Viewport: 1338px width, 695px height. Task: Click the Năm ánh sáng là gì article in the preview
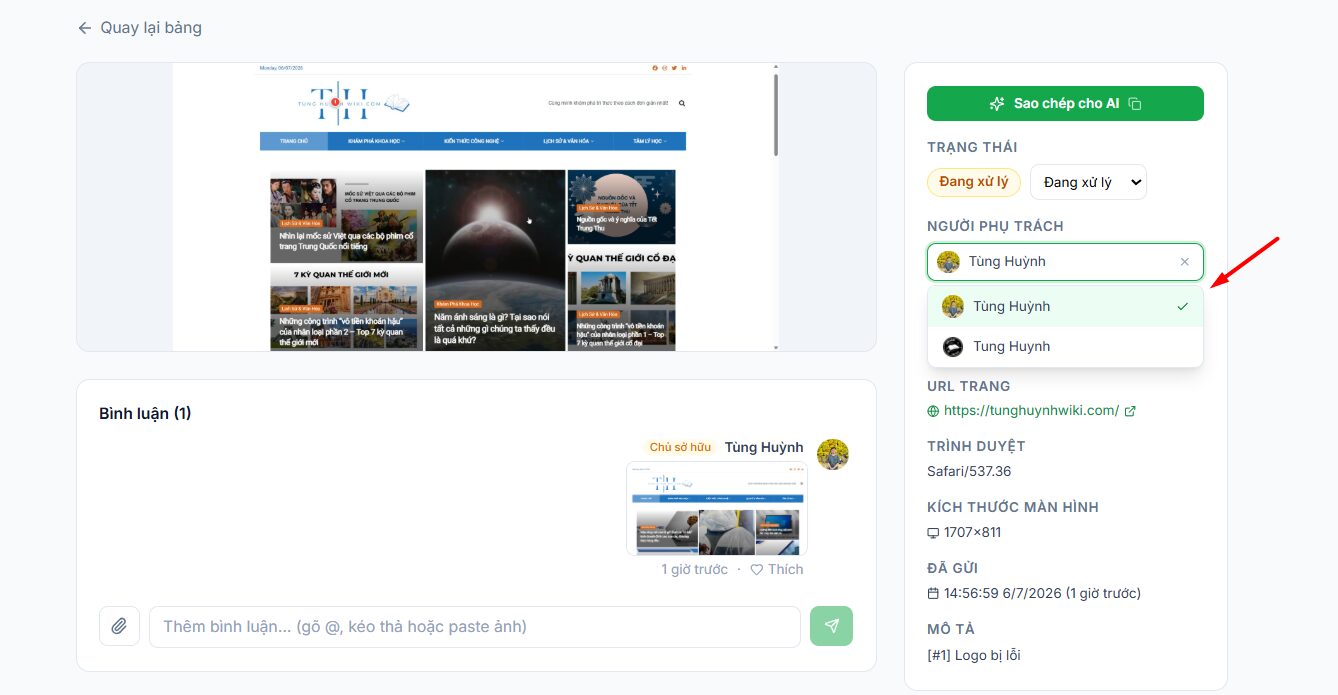[495, 260]
